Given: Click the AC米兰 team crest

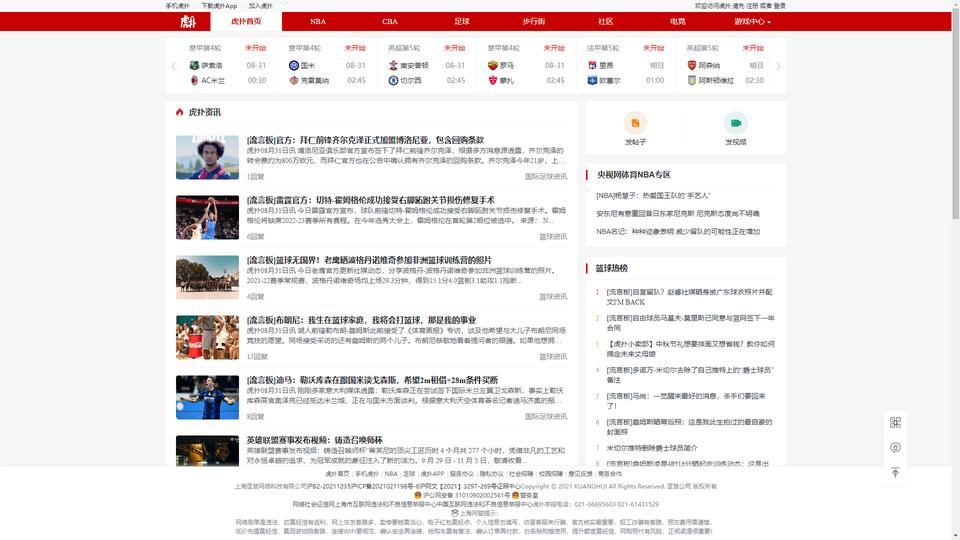Looking at the screenshot, I should 194,80.
